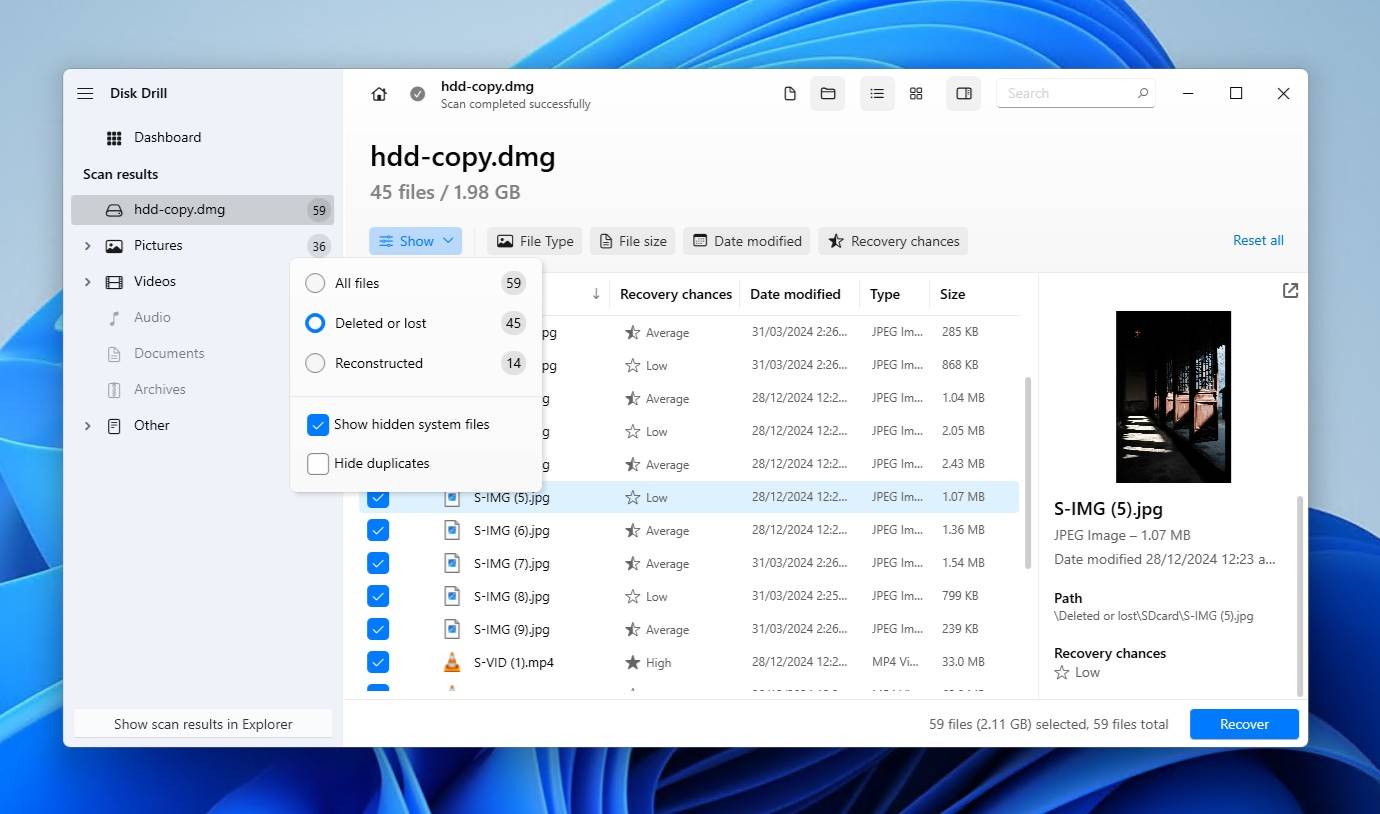Select the Archives sidebar category
Viewport: 1380px width, 814px height.
tap(202, 390)
